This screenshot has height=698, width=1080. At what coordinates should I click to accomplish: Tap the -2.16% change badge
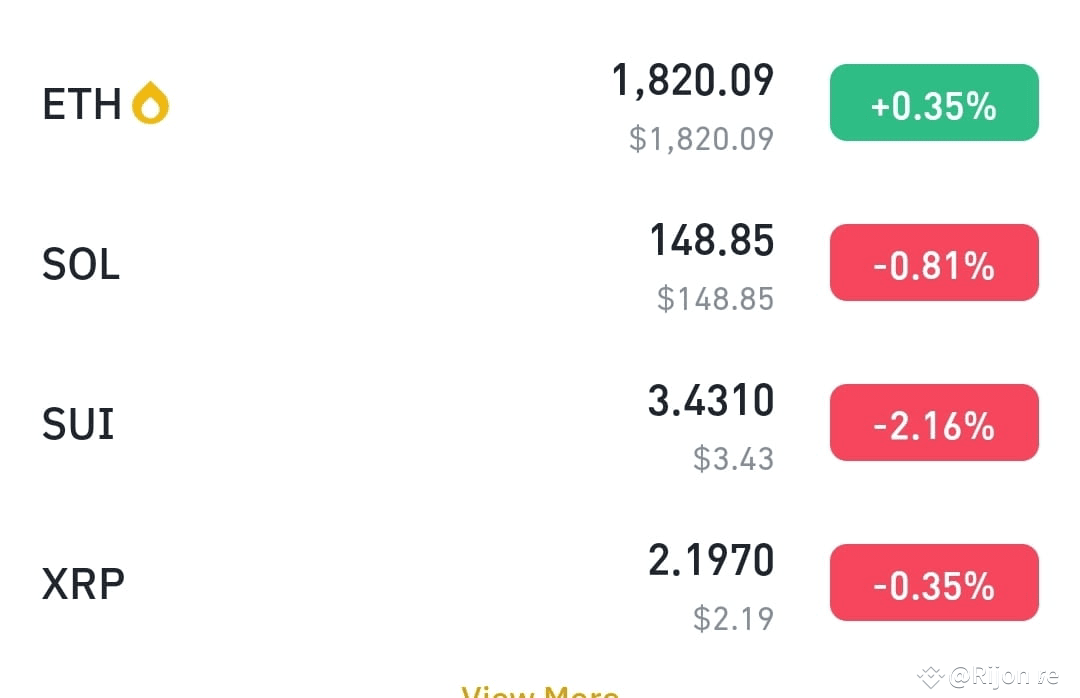point(934,422)
